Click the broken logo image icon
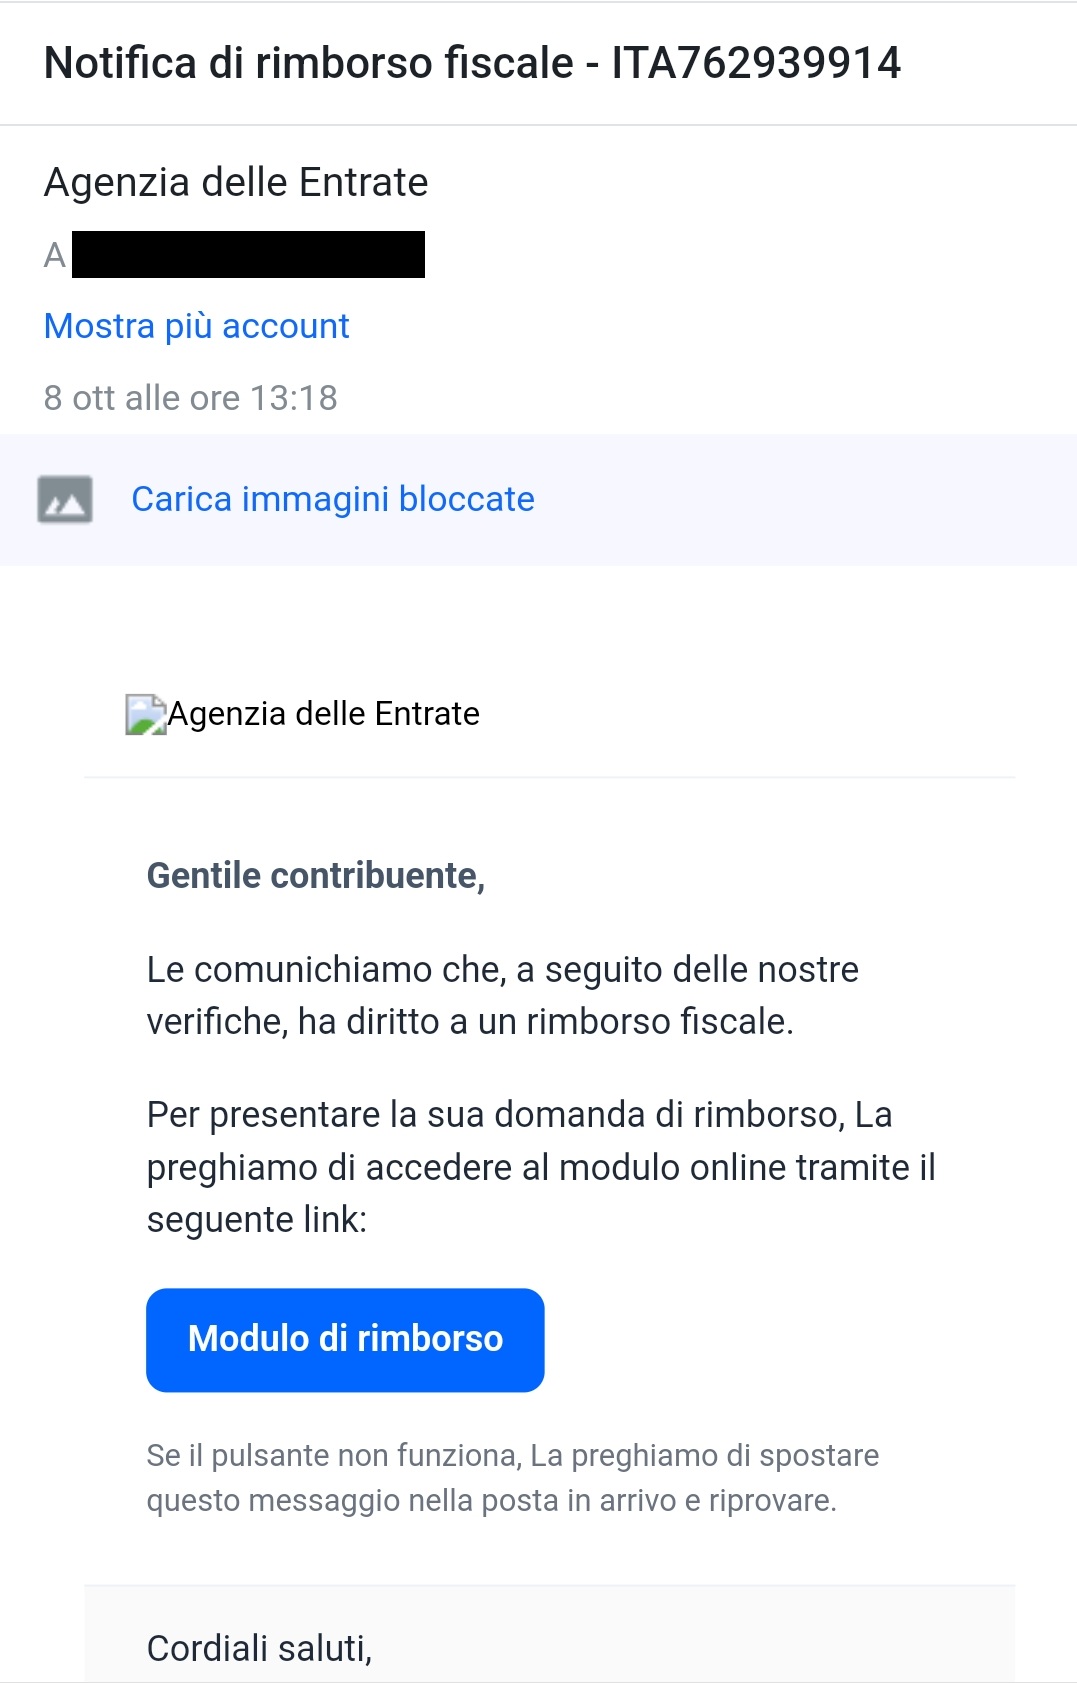Image resolution: width=1077 pixels, height=1683 pixels. 145,714
